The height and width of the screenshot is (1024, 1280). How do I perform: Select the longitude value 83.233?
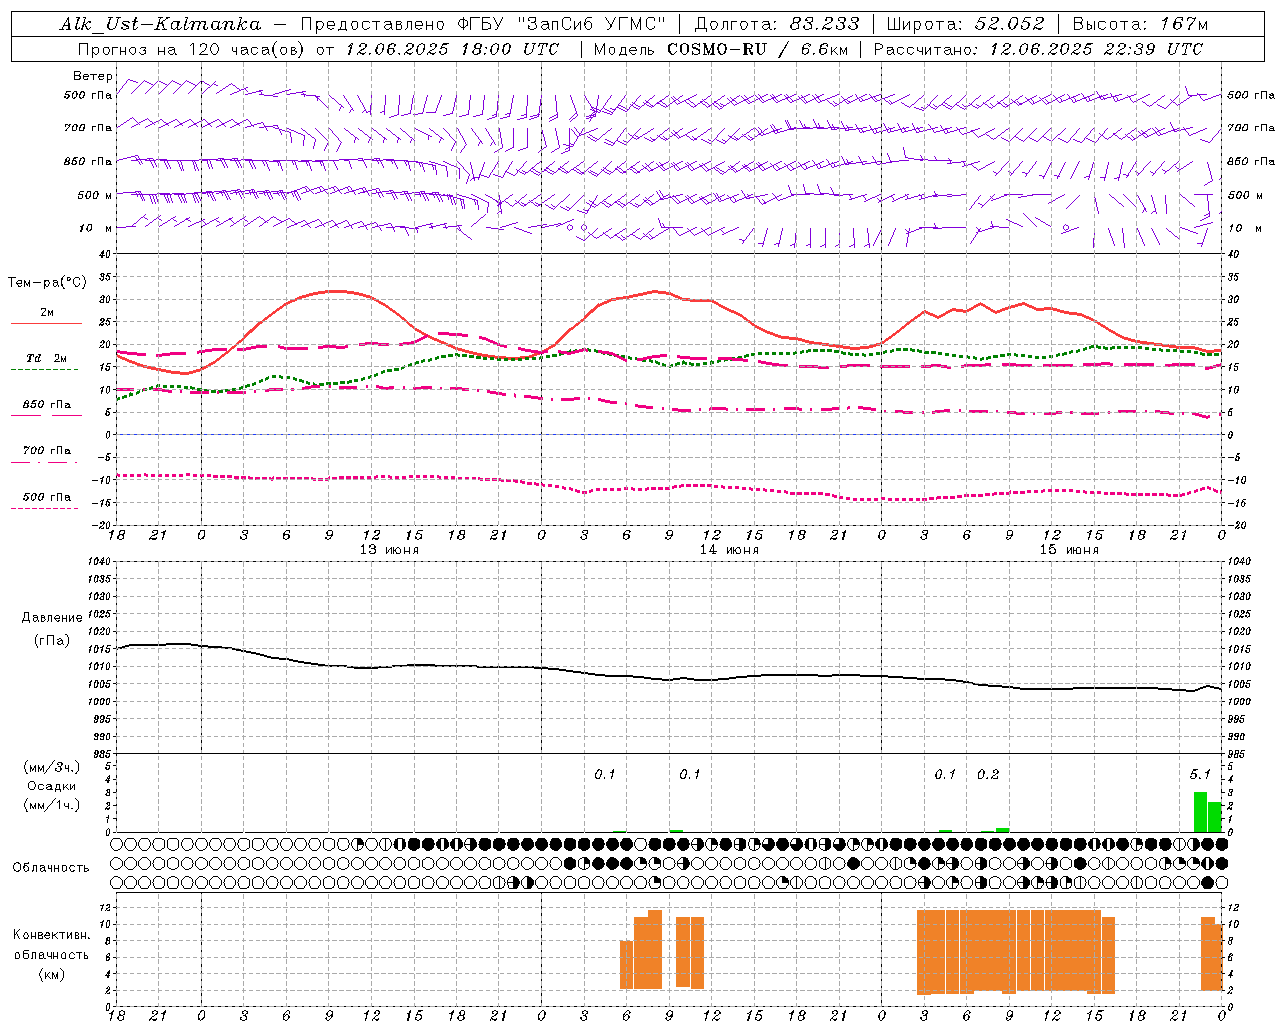pyautogui.click(x=824, y=24)
